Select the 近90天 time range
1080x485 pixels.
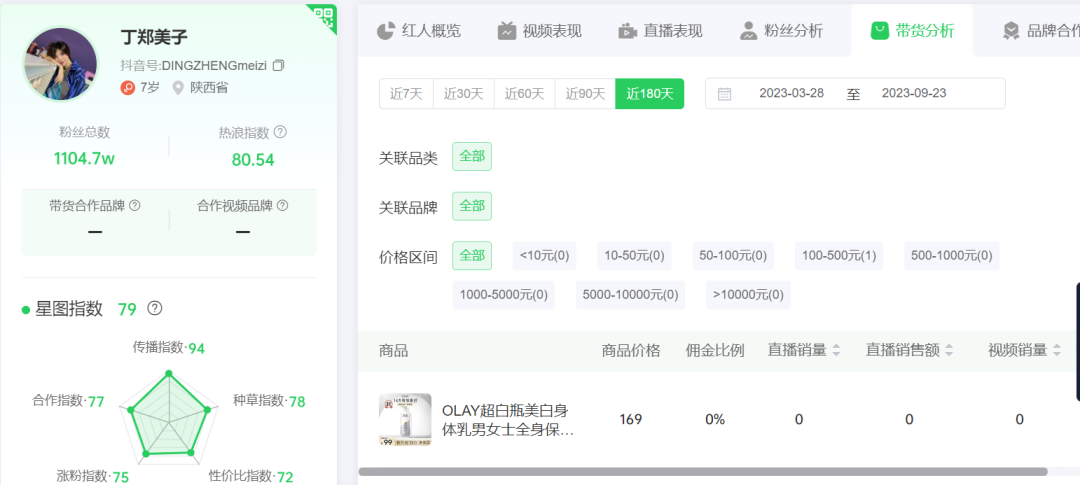(585, 94)
